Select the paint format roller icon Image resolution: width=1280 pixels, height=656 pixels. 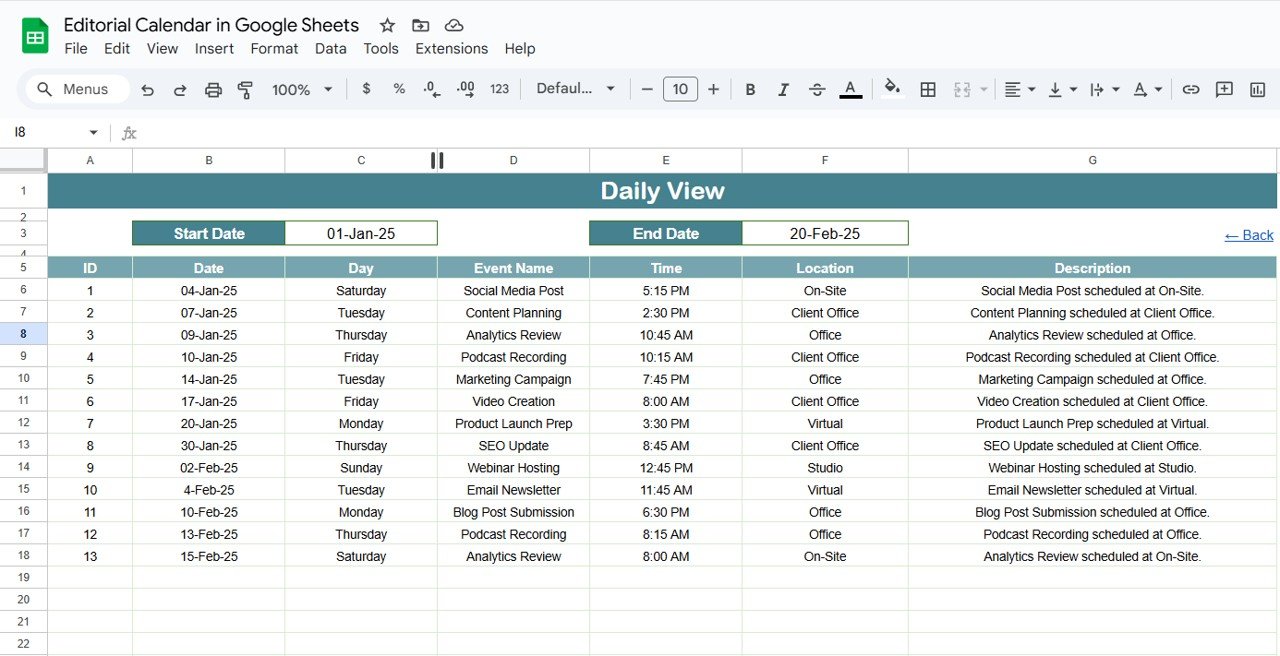(x=245, y=90)
